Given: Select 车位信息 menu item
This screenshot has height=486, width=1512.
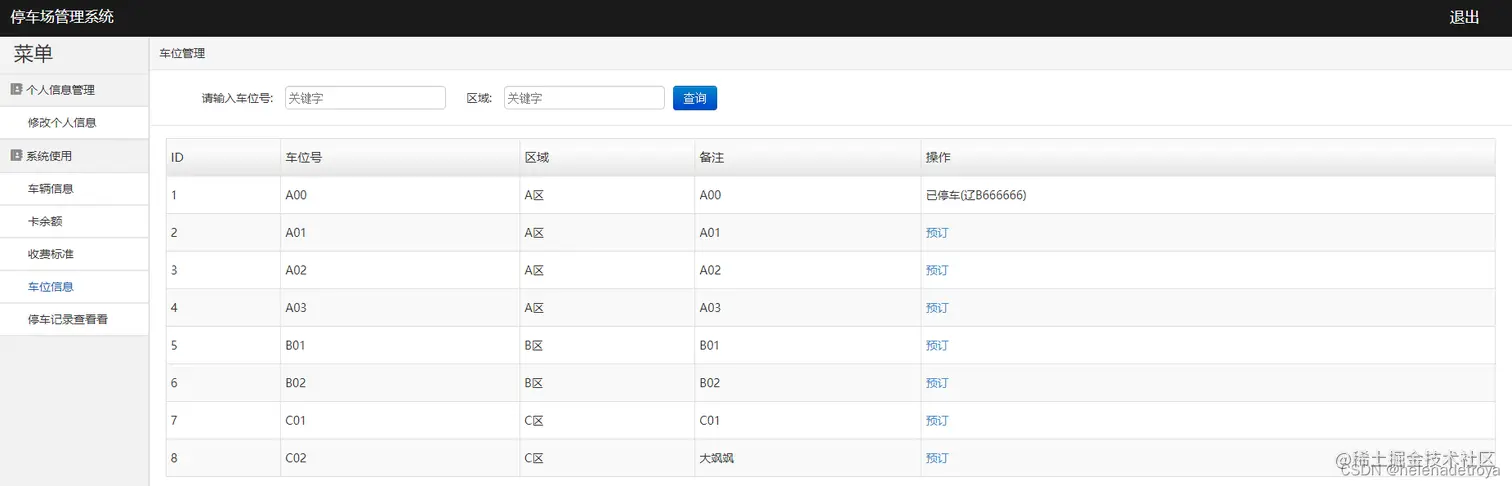Looking at the screenshot, I should click(51, 287).
